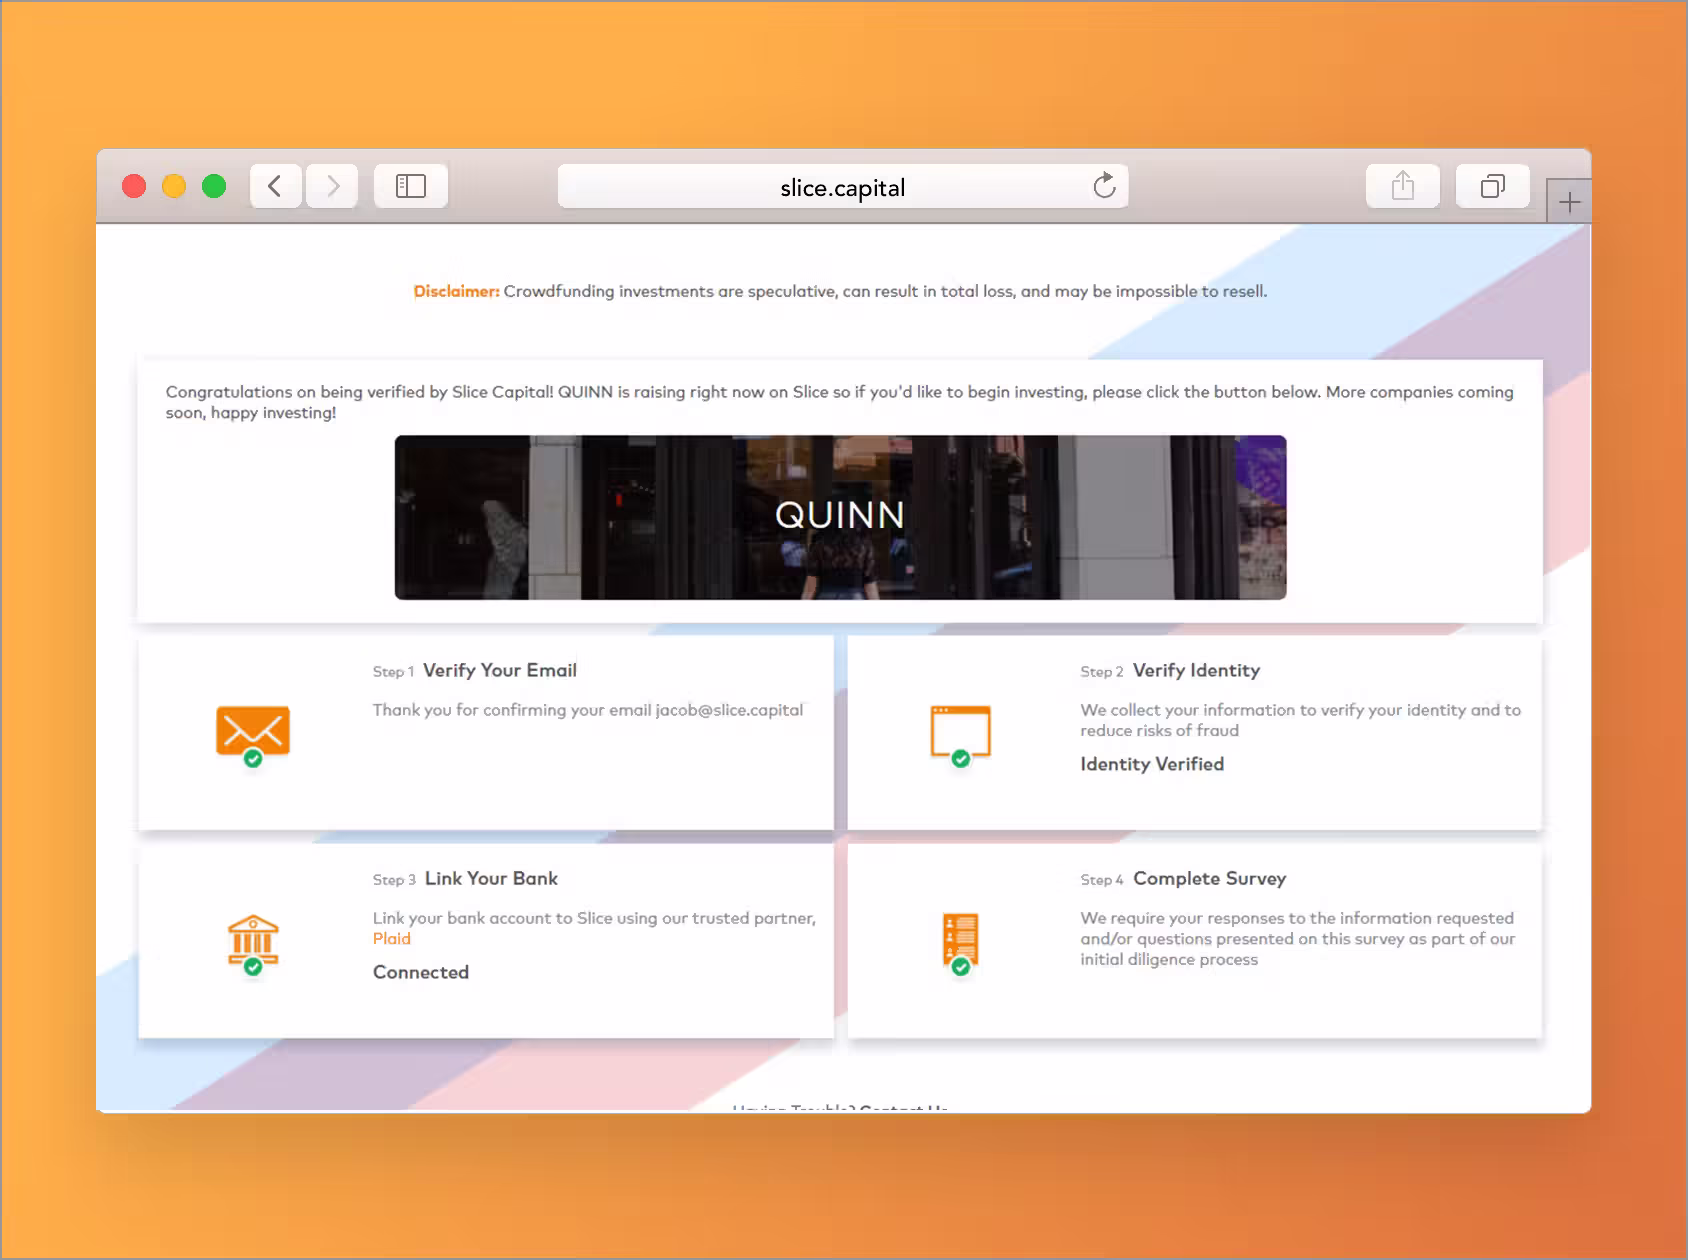Select the bank building icon in Step 3
This screenshot has width=1688, height=1260.
[254, 938]
